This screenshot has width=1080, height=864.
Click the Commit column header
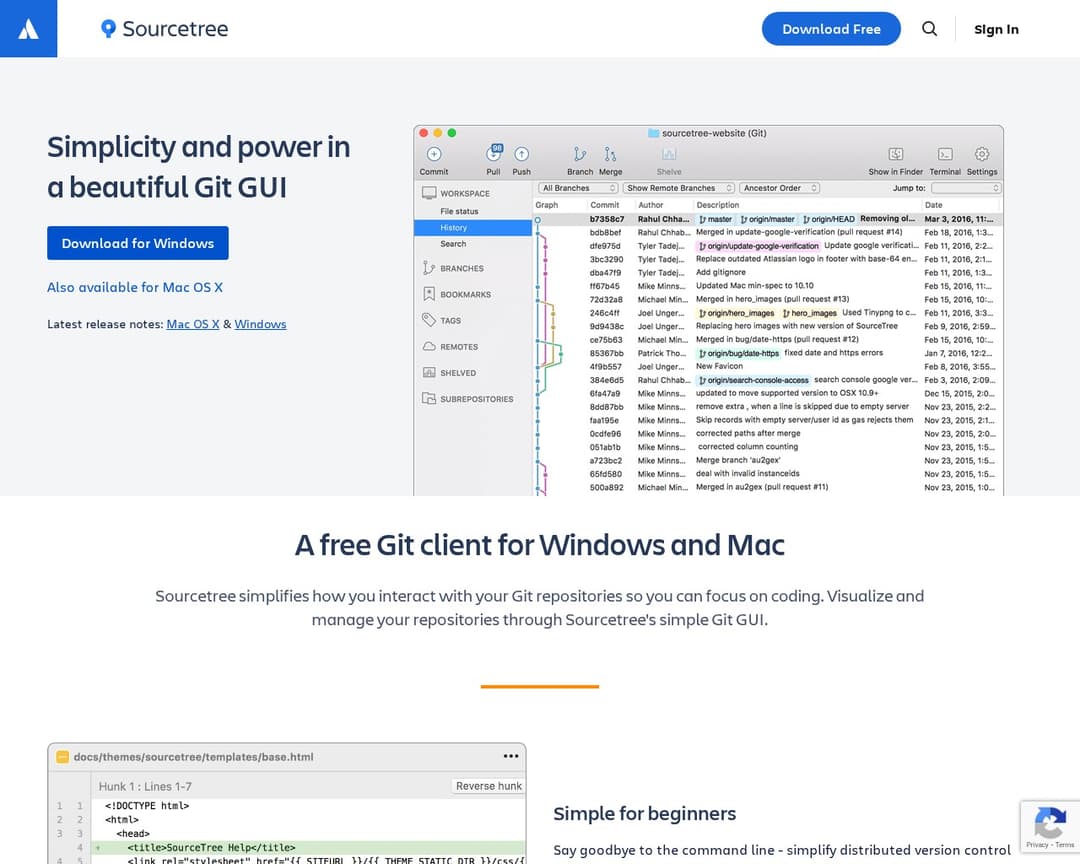[605, 205]
